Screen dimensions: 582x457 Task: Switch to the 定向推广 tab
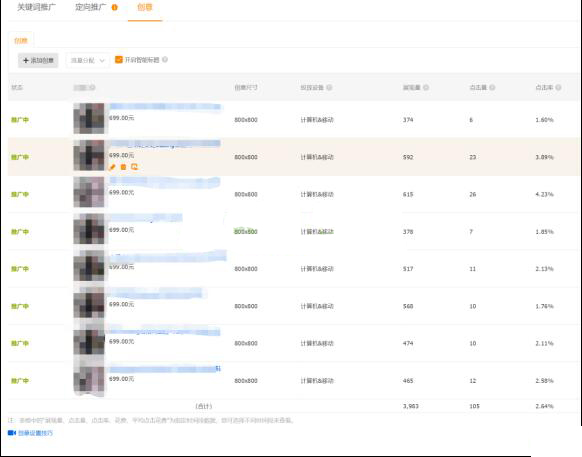91,7
